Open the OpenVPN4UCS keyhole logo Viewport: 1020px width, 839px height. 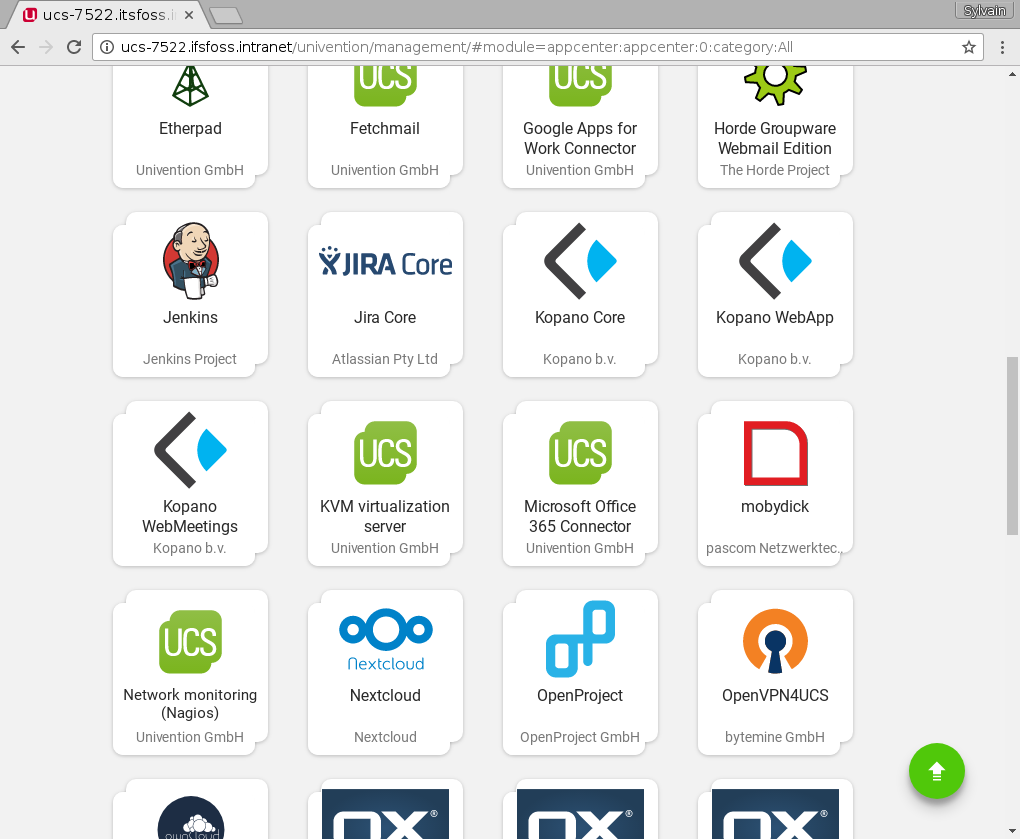775,641
